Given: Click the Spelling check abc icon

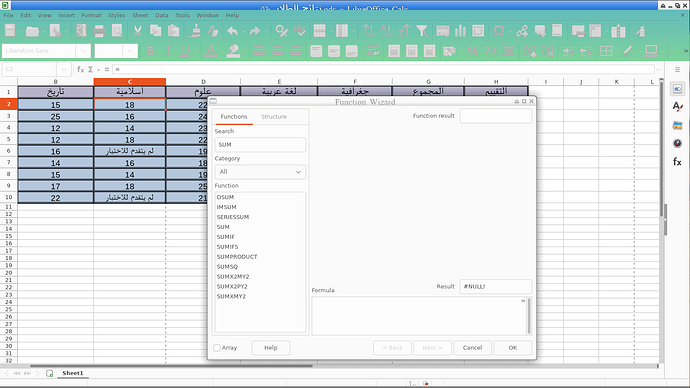Looking at the screenshot, I should click(299, 31).
